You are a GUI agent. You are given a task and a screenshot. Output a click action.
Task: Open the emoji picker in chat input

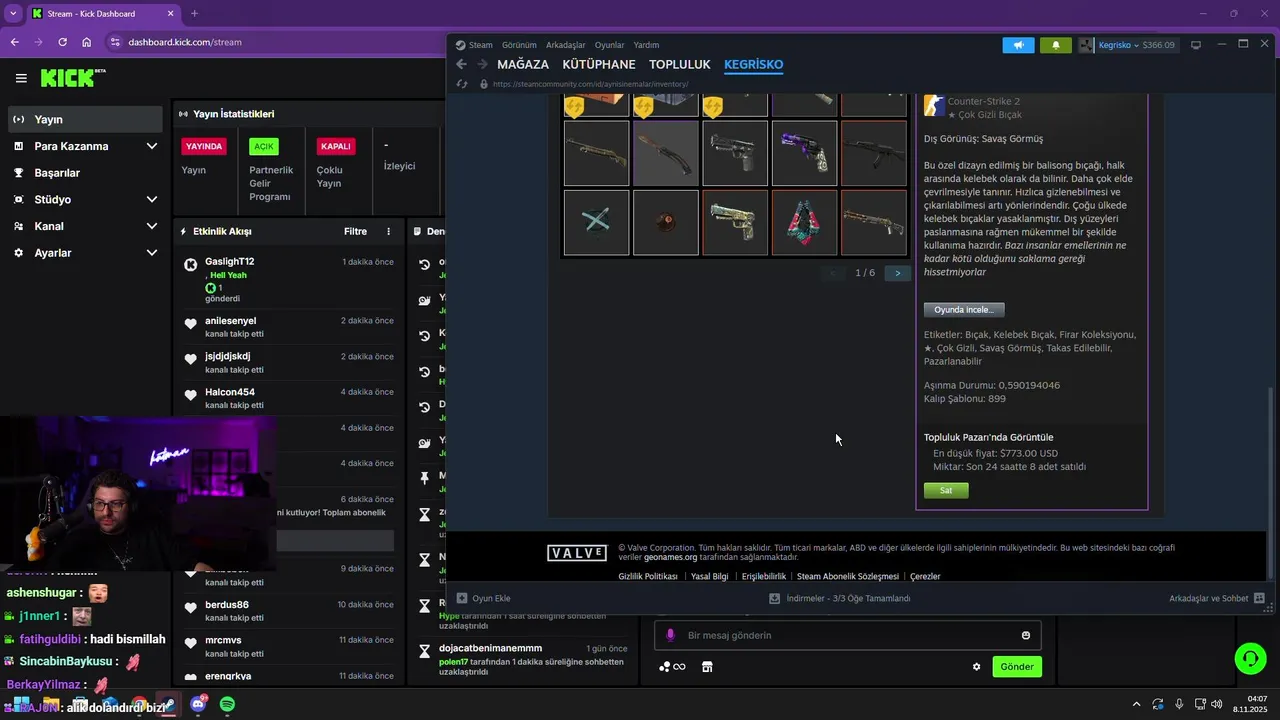coord(1026,635)
